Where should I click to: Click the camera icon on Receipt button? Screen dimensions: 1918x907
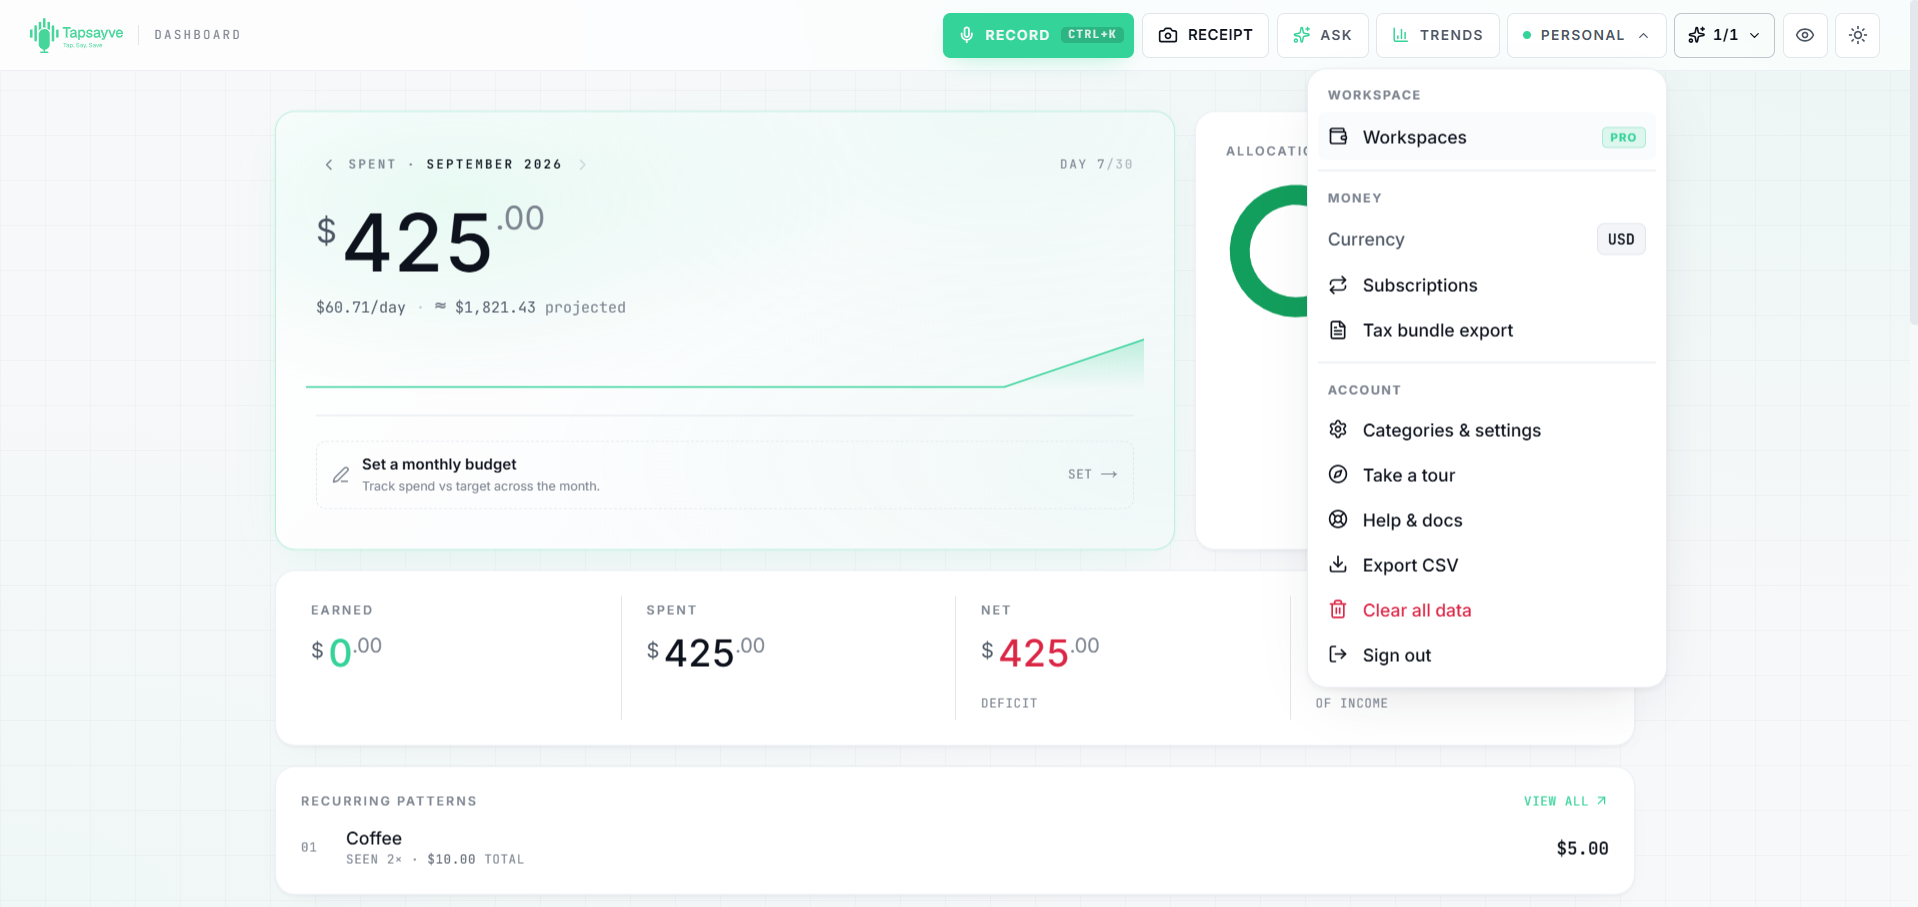1167,35
